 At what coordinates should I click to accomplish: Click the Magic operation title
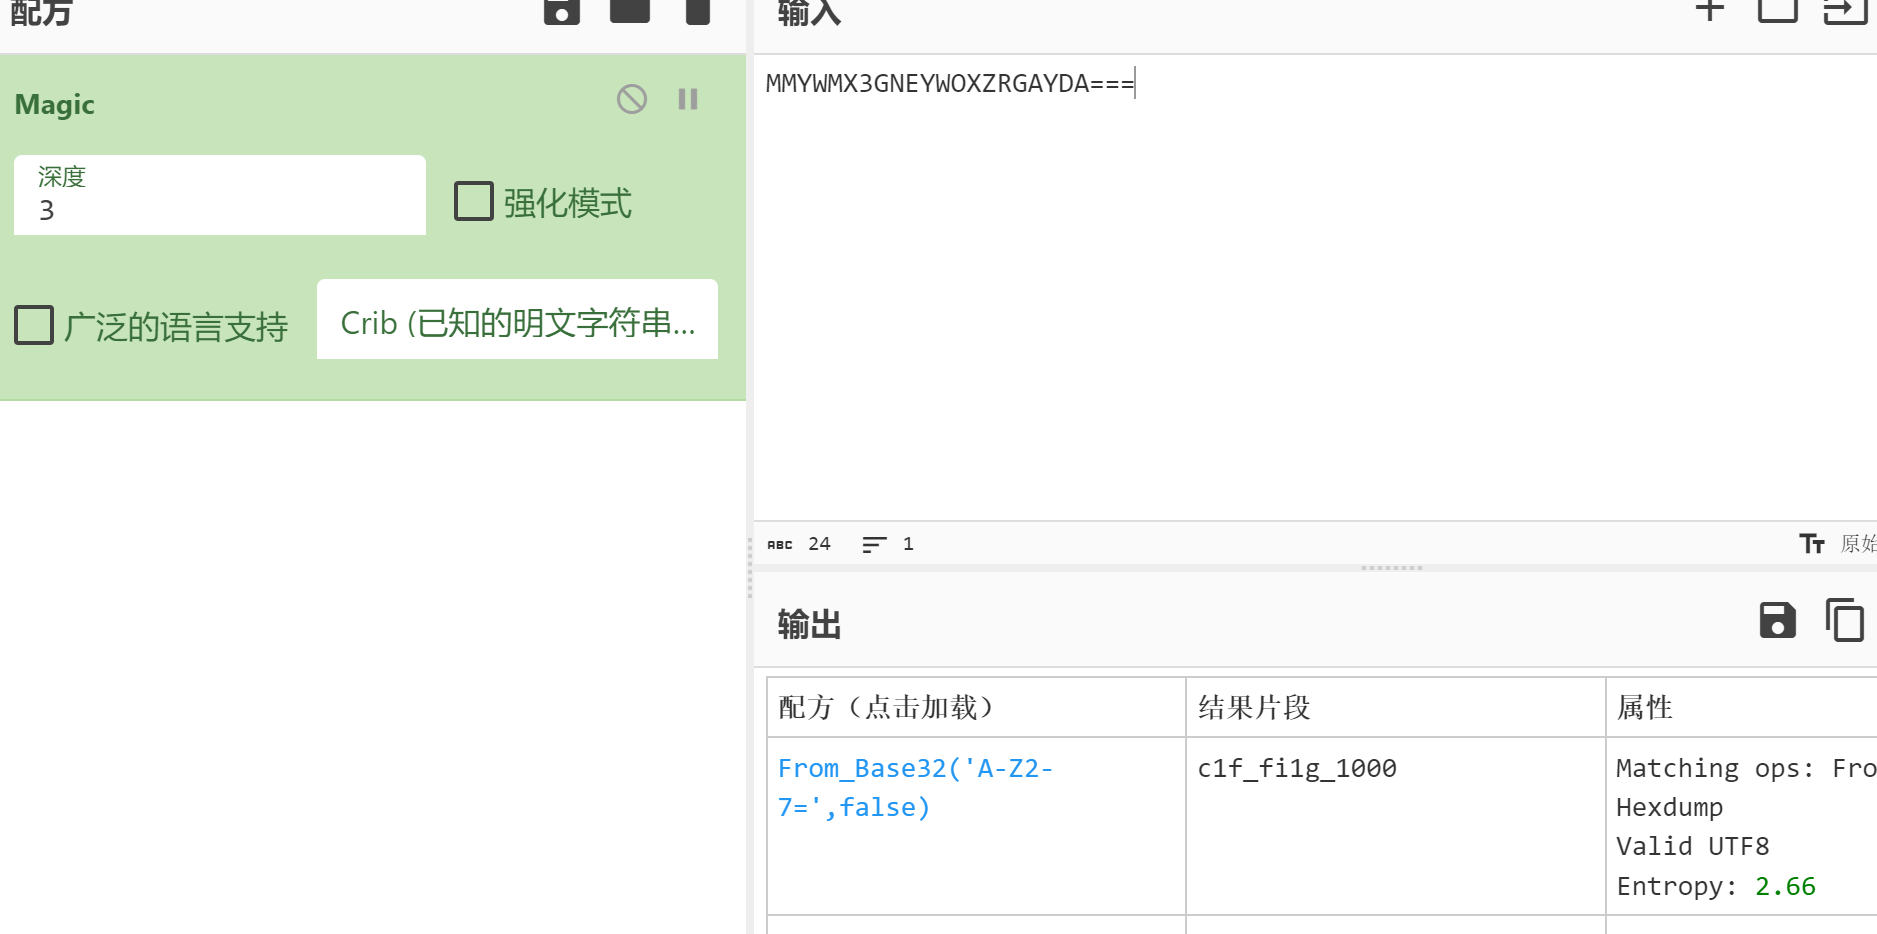(x=55, y=104)
